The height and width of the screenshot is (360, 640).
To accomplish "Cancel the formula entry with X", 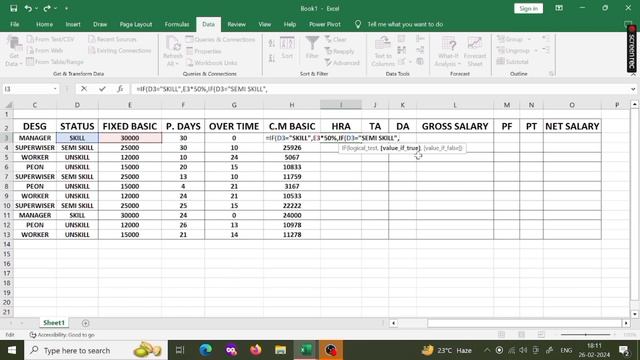I will (84, 89).
